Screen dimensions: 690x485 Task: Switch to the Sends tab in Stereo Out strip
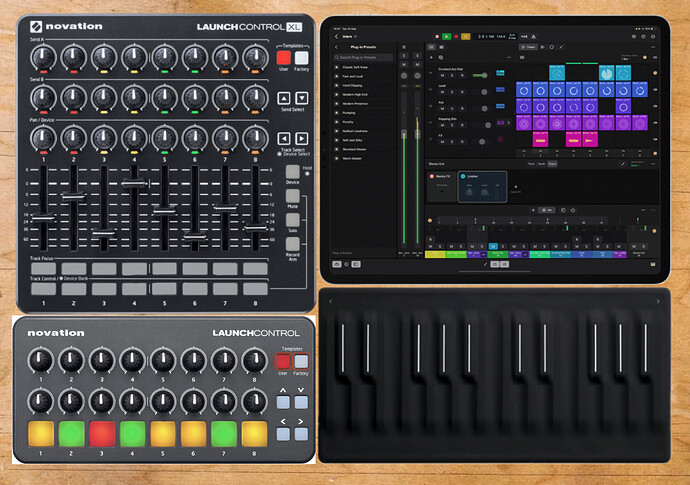pos(542,164)
